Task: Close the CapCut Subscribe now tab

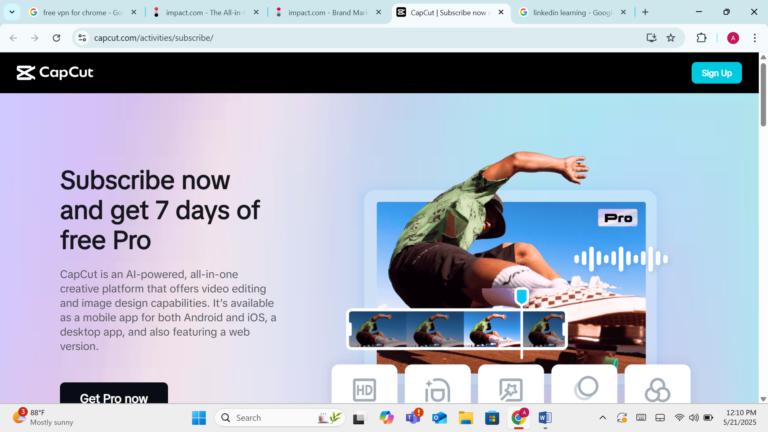Action: 501,12
